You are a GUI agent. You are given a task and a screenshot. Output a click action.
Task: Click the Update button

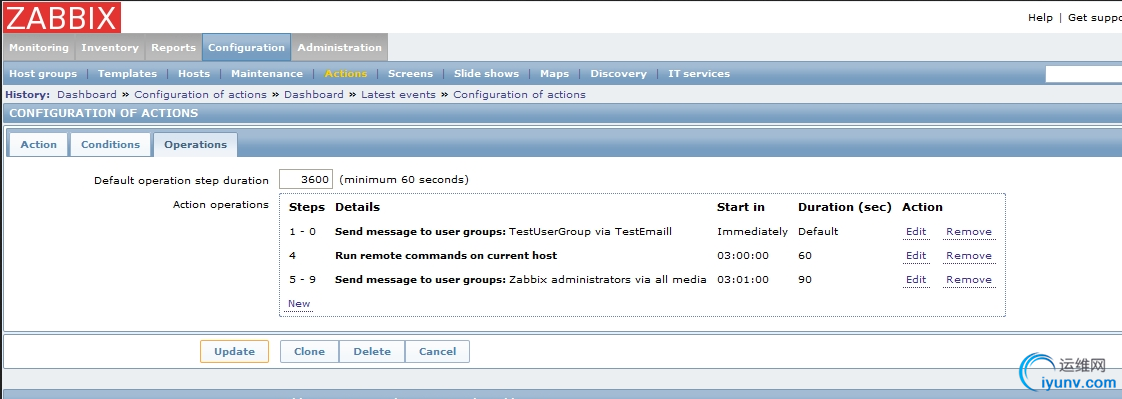pyautogui.click(x=235, y=351)
